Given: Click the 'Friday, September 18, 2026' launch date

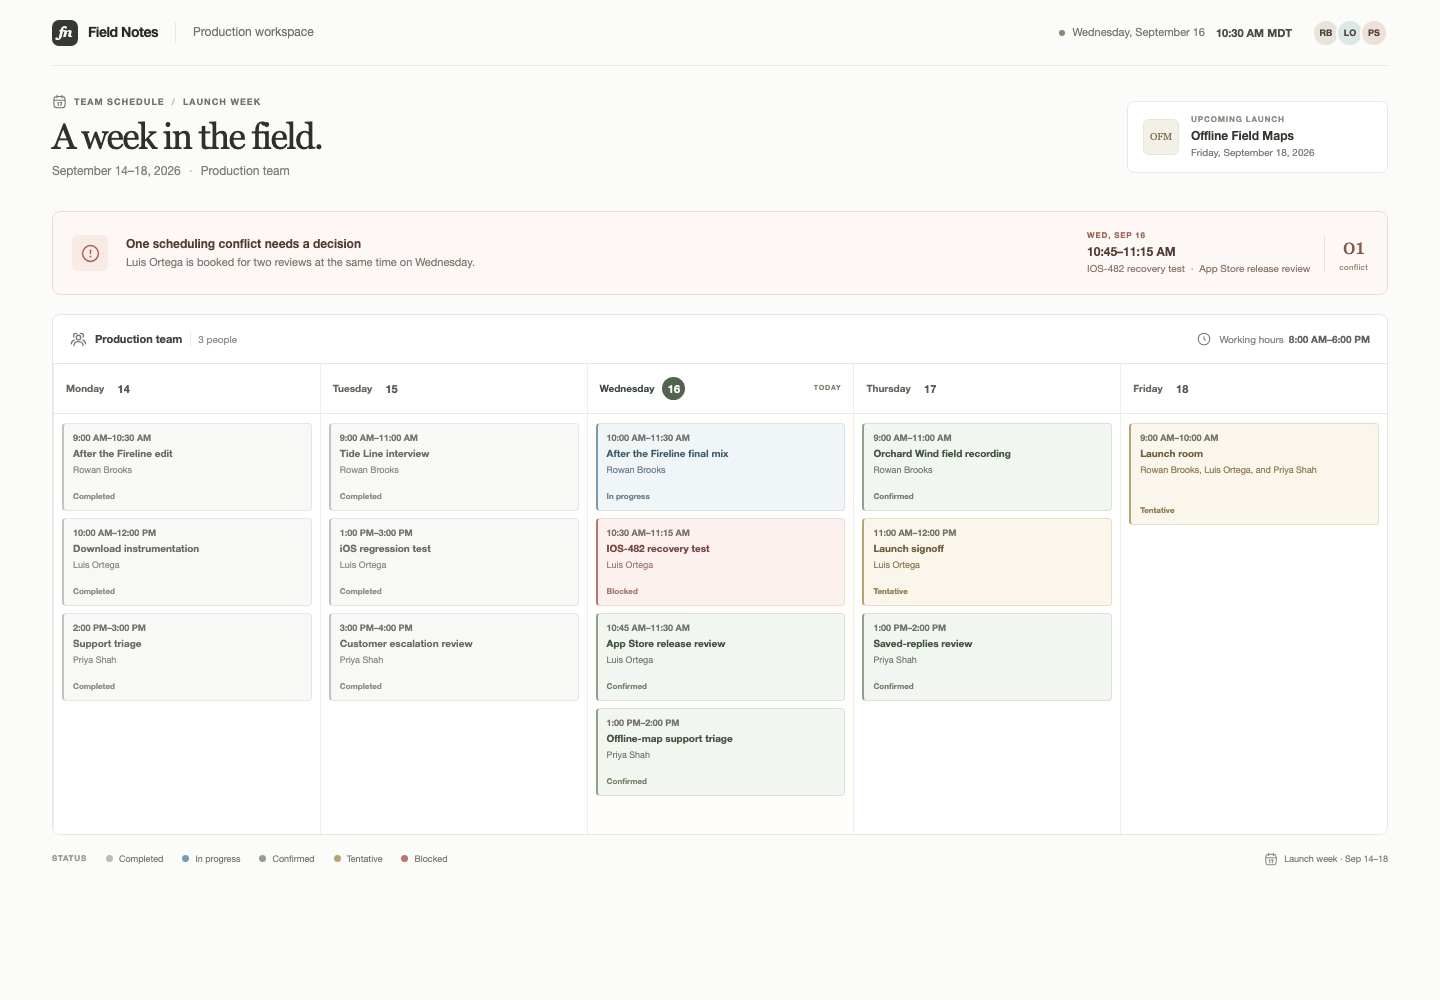Looking at the screenshot, I should point(1252,153).
